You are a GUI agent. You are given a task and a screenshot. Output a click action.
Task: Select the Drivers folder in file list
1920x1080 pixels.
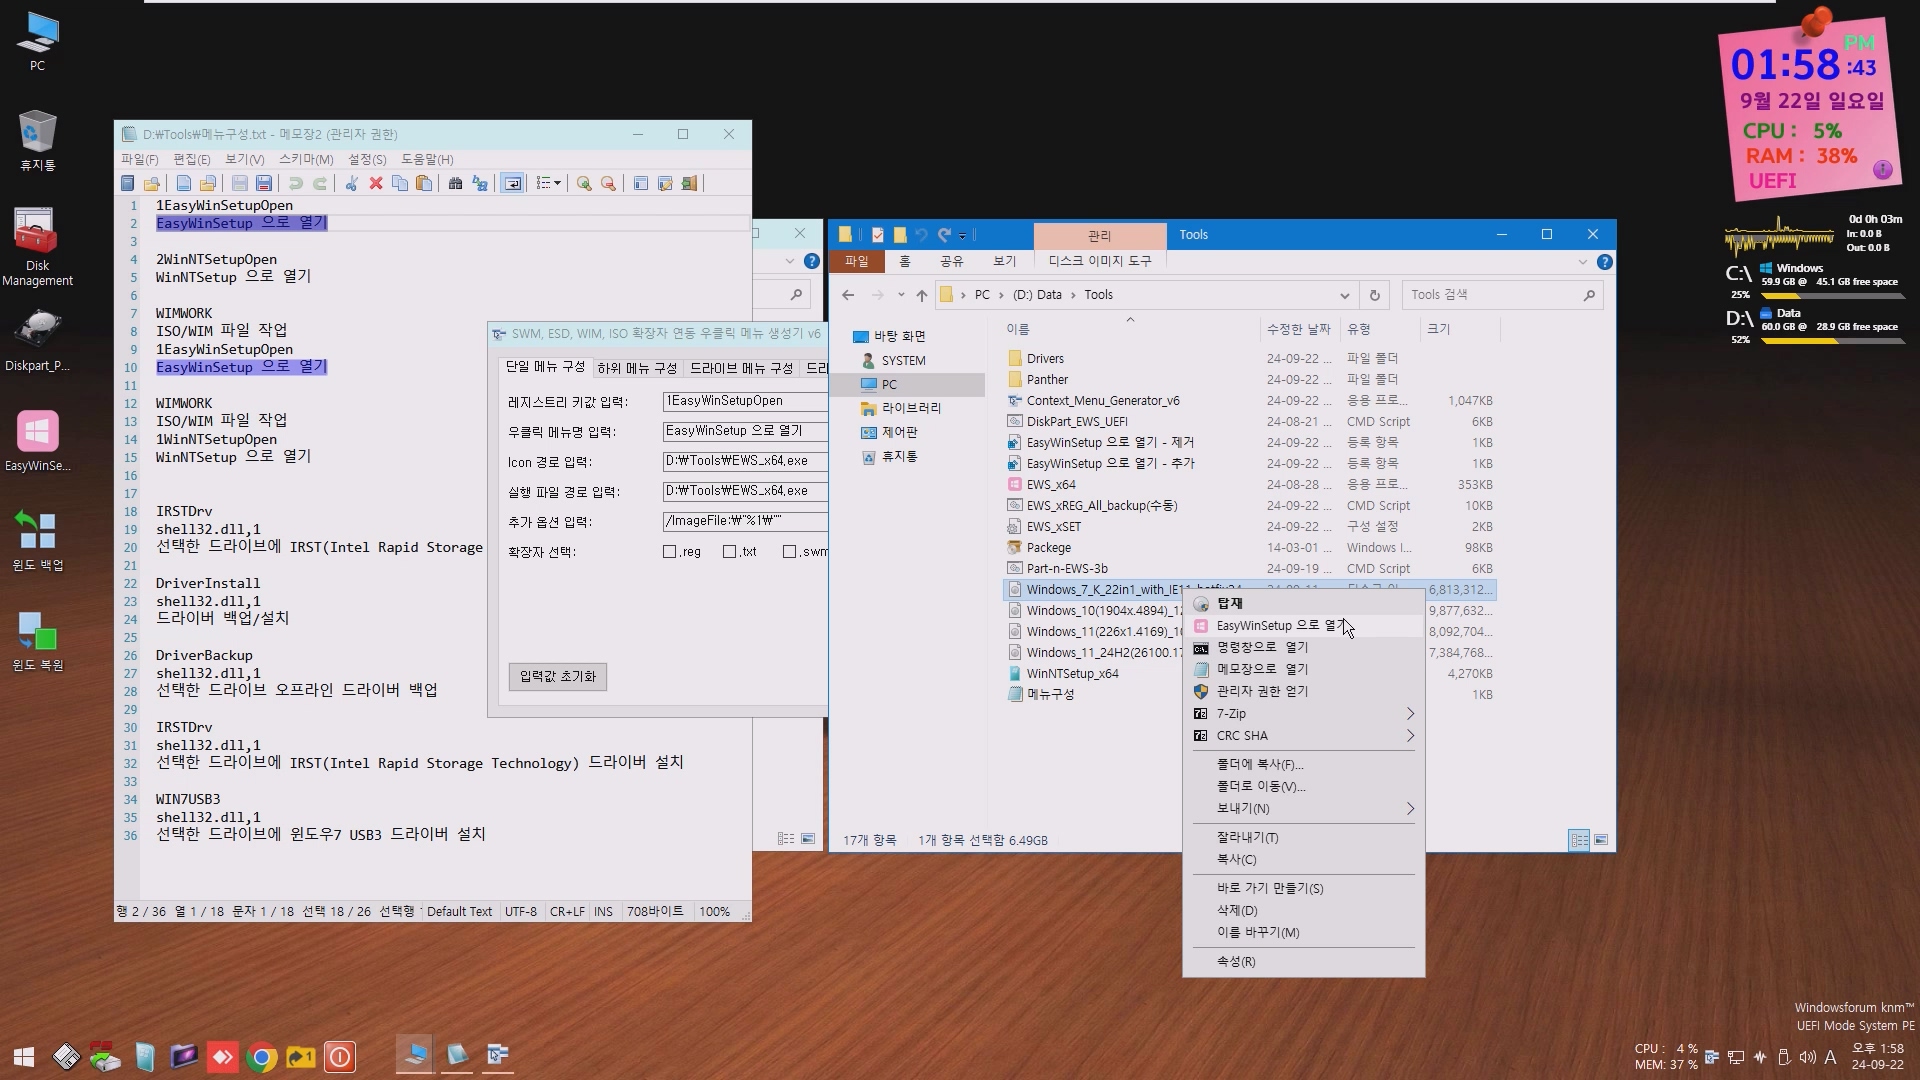[1045, 358]
